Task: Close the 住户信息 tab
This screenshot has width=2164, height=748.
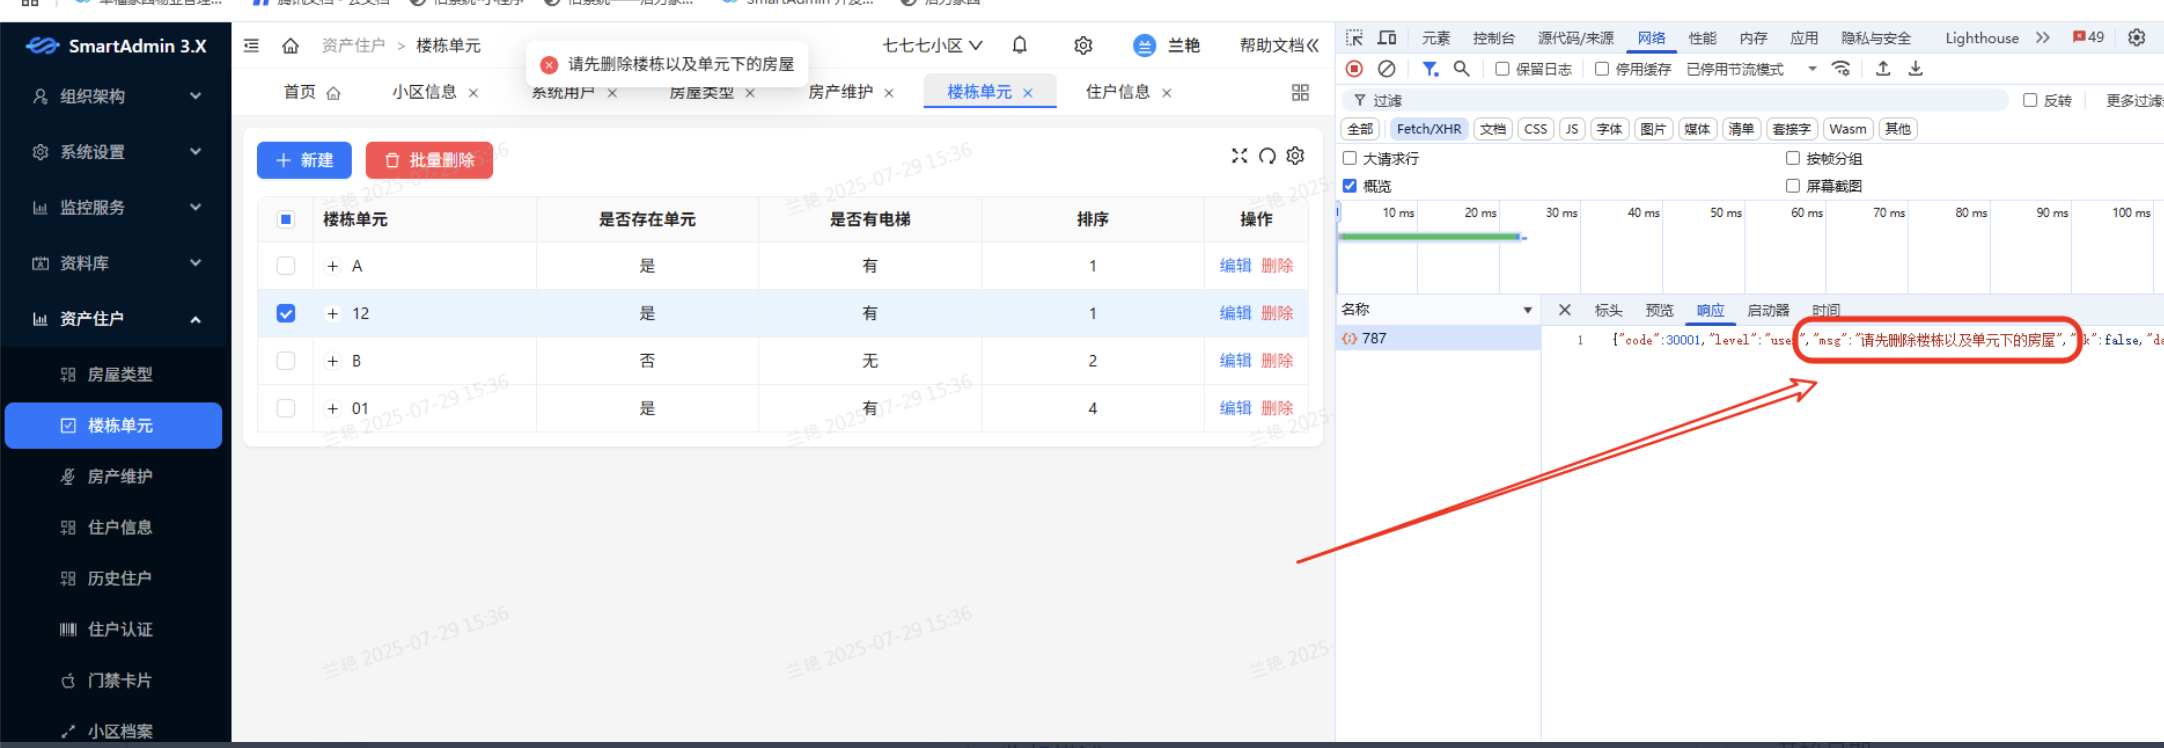Action: [1166, 93]
